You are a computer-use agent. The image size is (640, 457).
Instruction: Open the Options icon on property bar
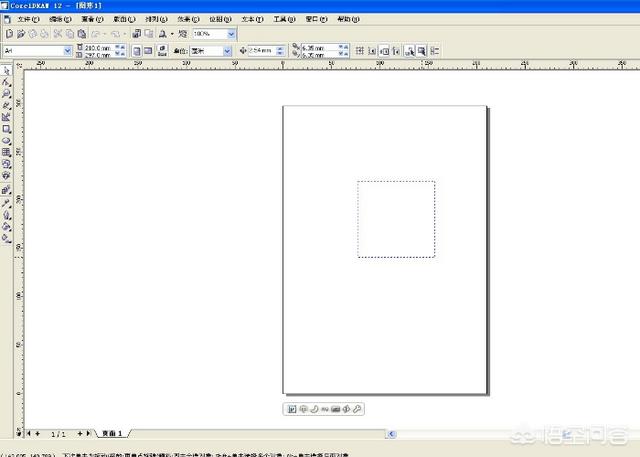point(435,51)
